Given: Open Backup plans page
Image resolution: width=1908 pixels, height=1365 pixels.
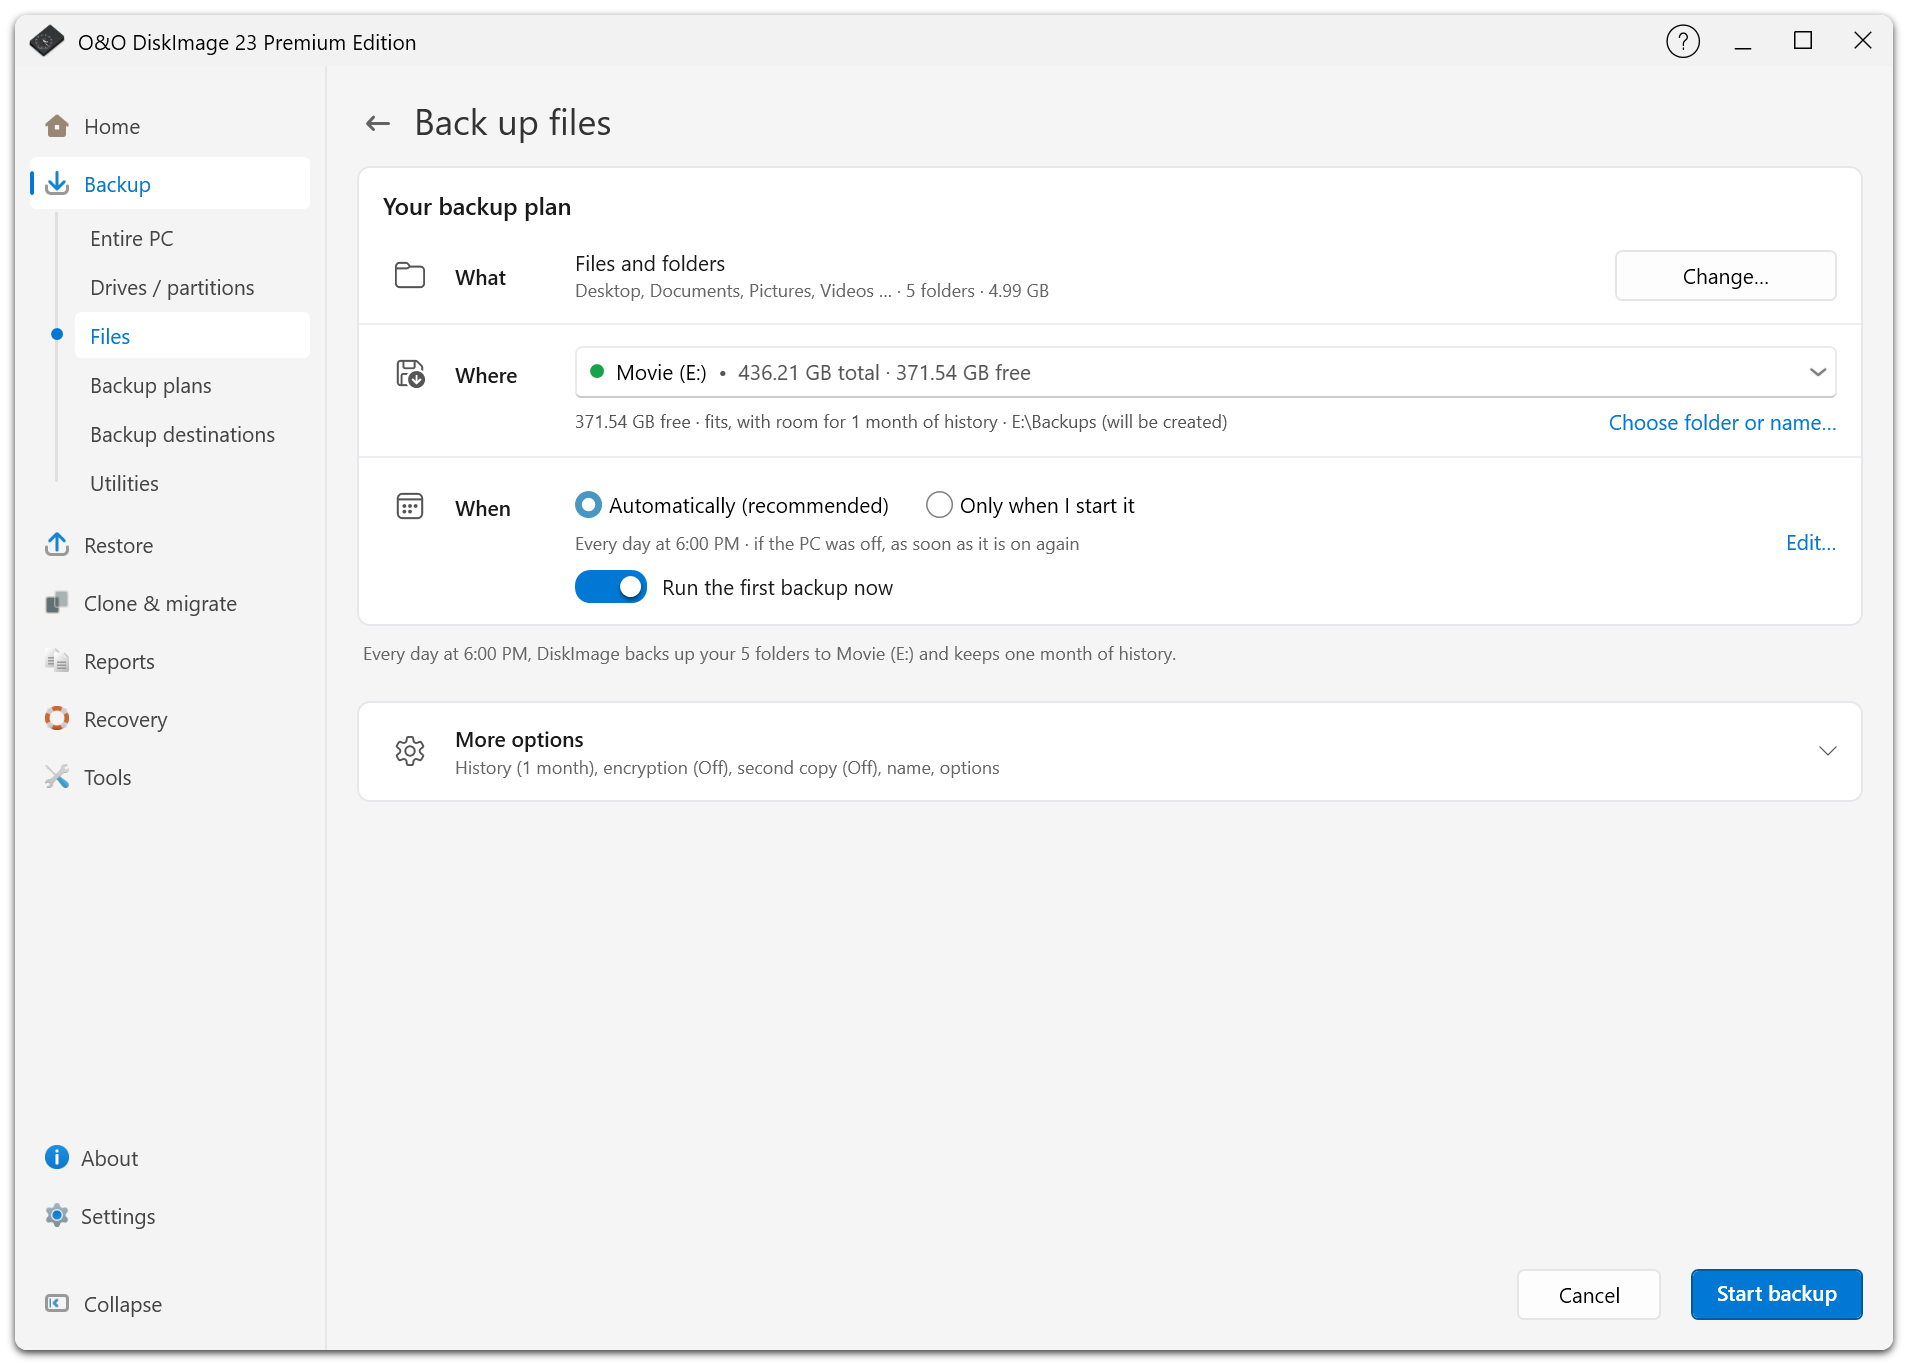Looking at the screenshot, I should tap(151, 385).
